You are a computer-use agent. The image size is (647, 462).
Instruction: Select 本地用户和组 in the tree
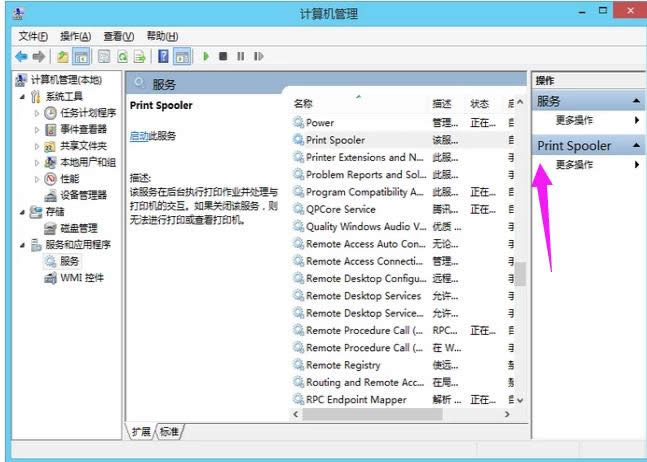click(x=88, y=162)
